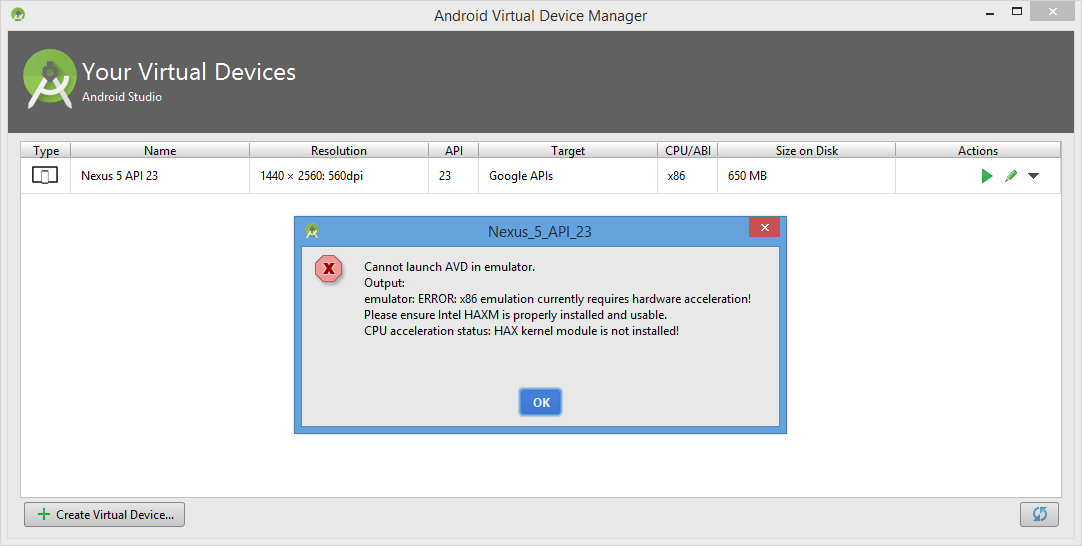
Task: Click the API value 23 cell
Action: click(453, 176)
